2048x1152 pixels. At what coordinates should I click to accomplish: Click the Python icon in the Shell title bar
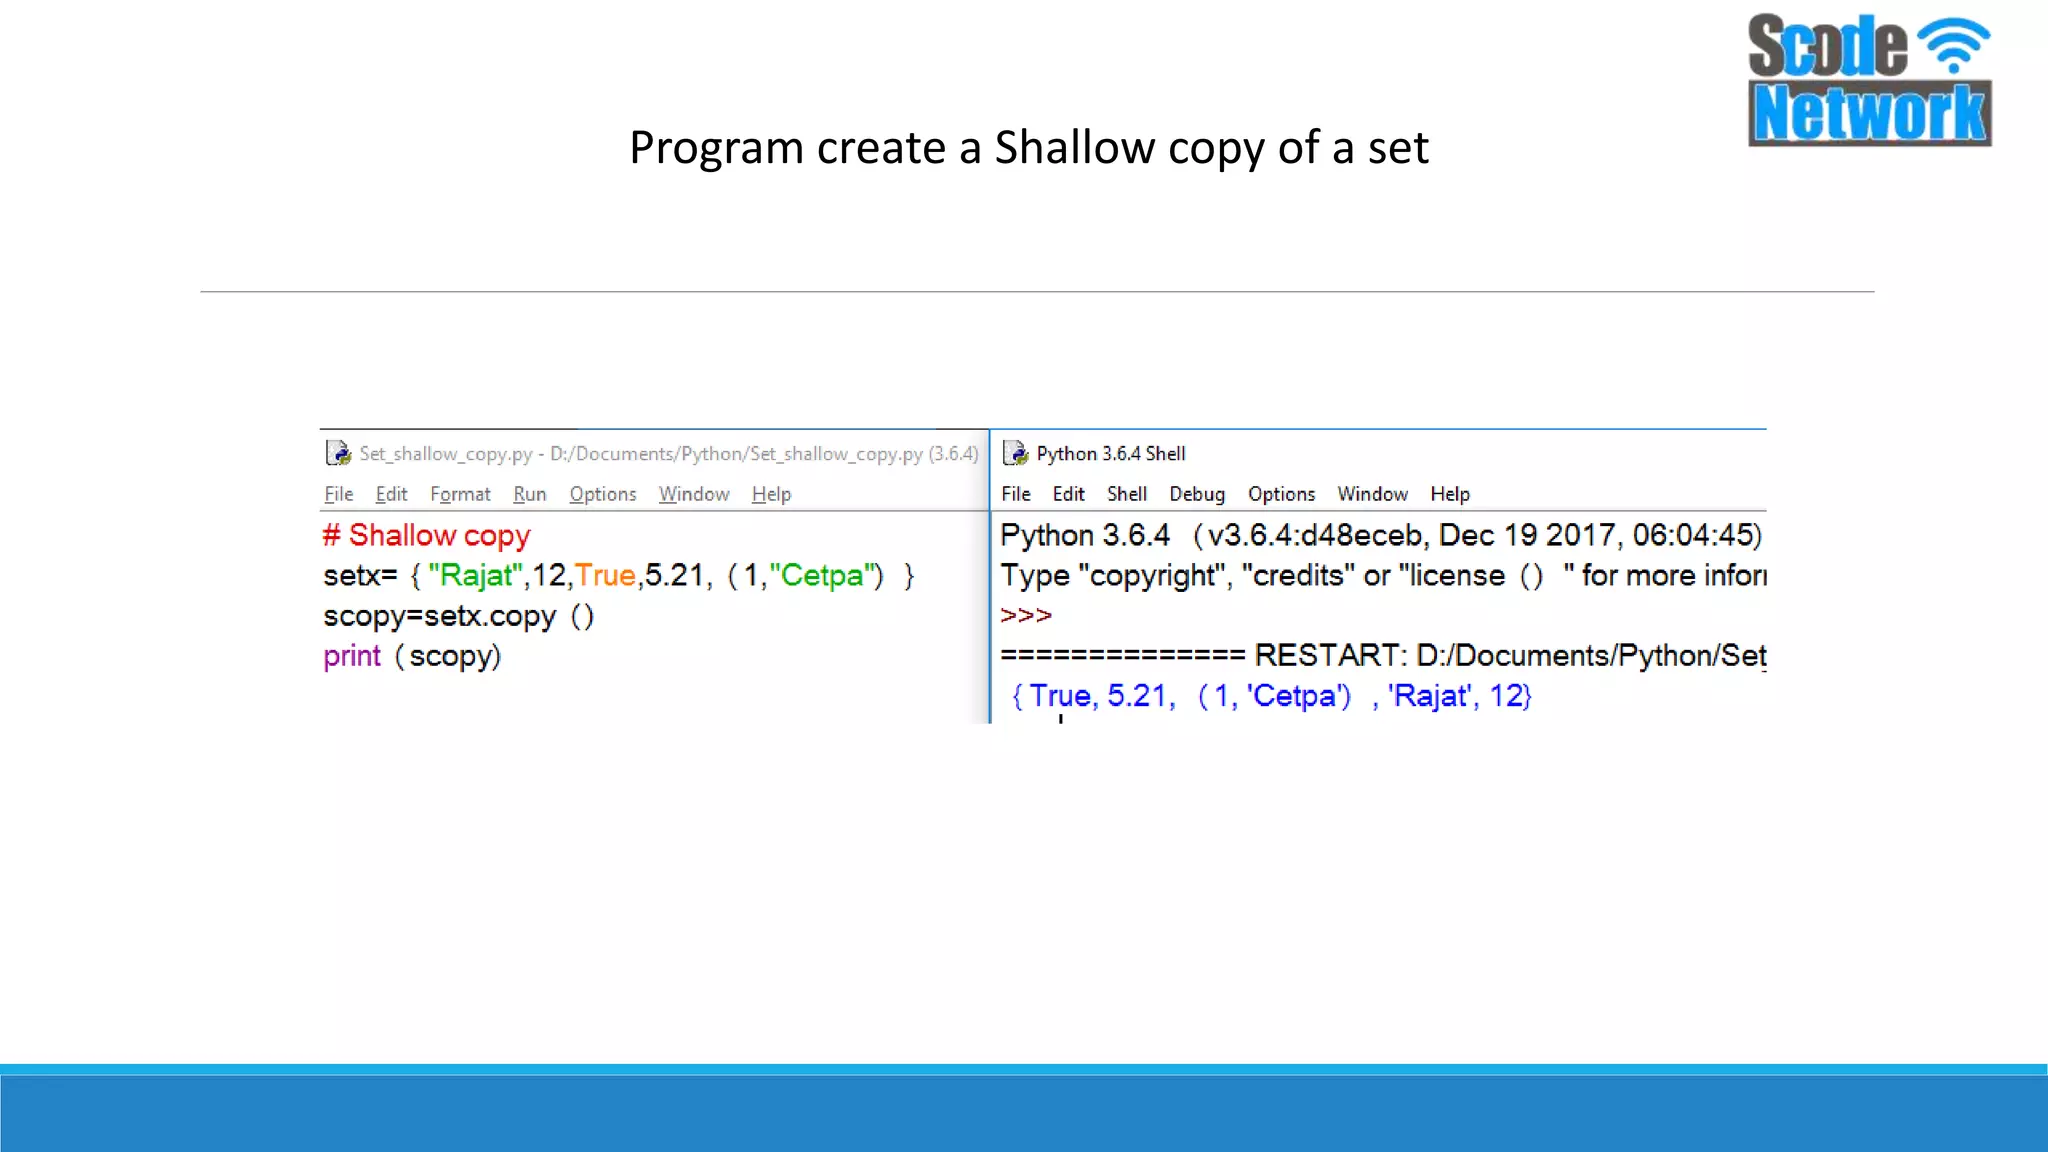[1015, 454]
